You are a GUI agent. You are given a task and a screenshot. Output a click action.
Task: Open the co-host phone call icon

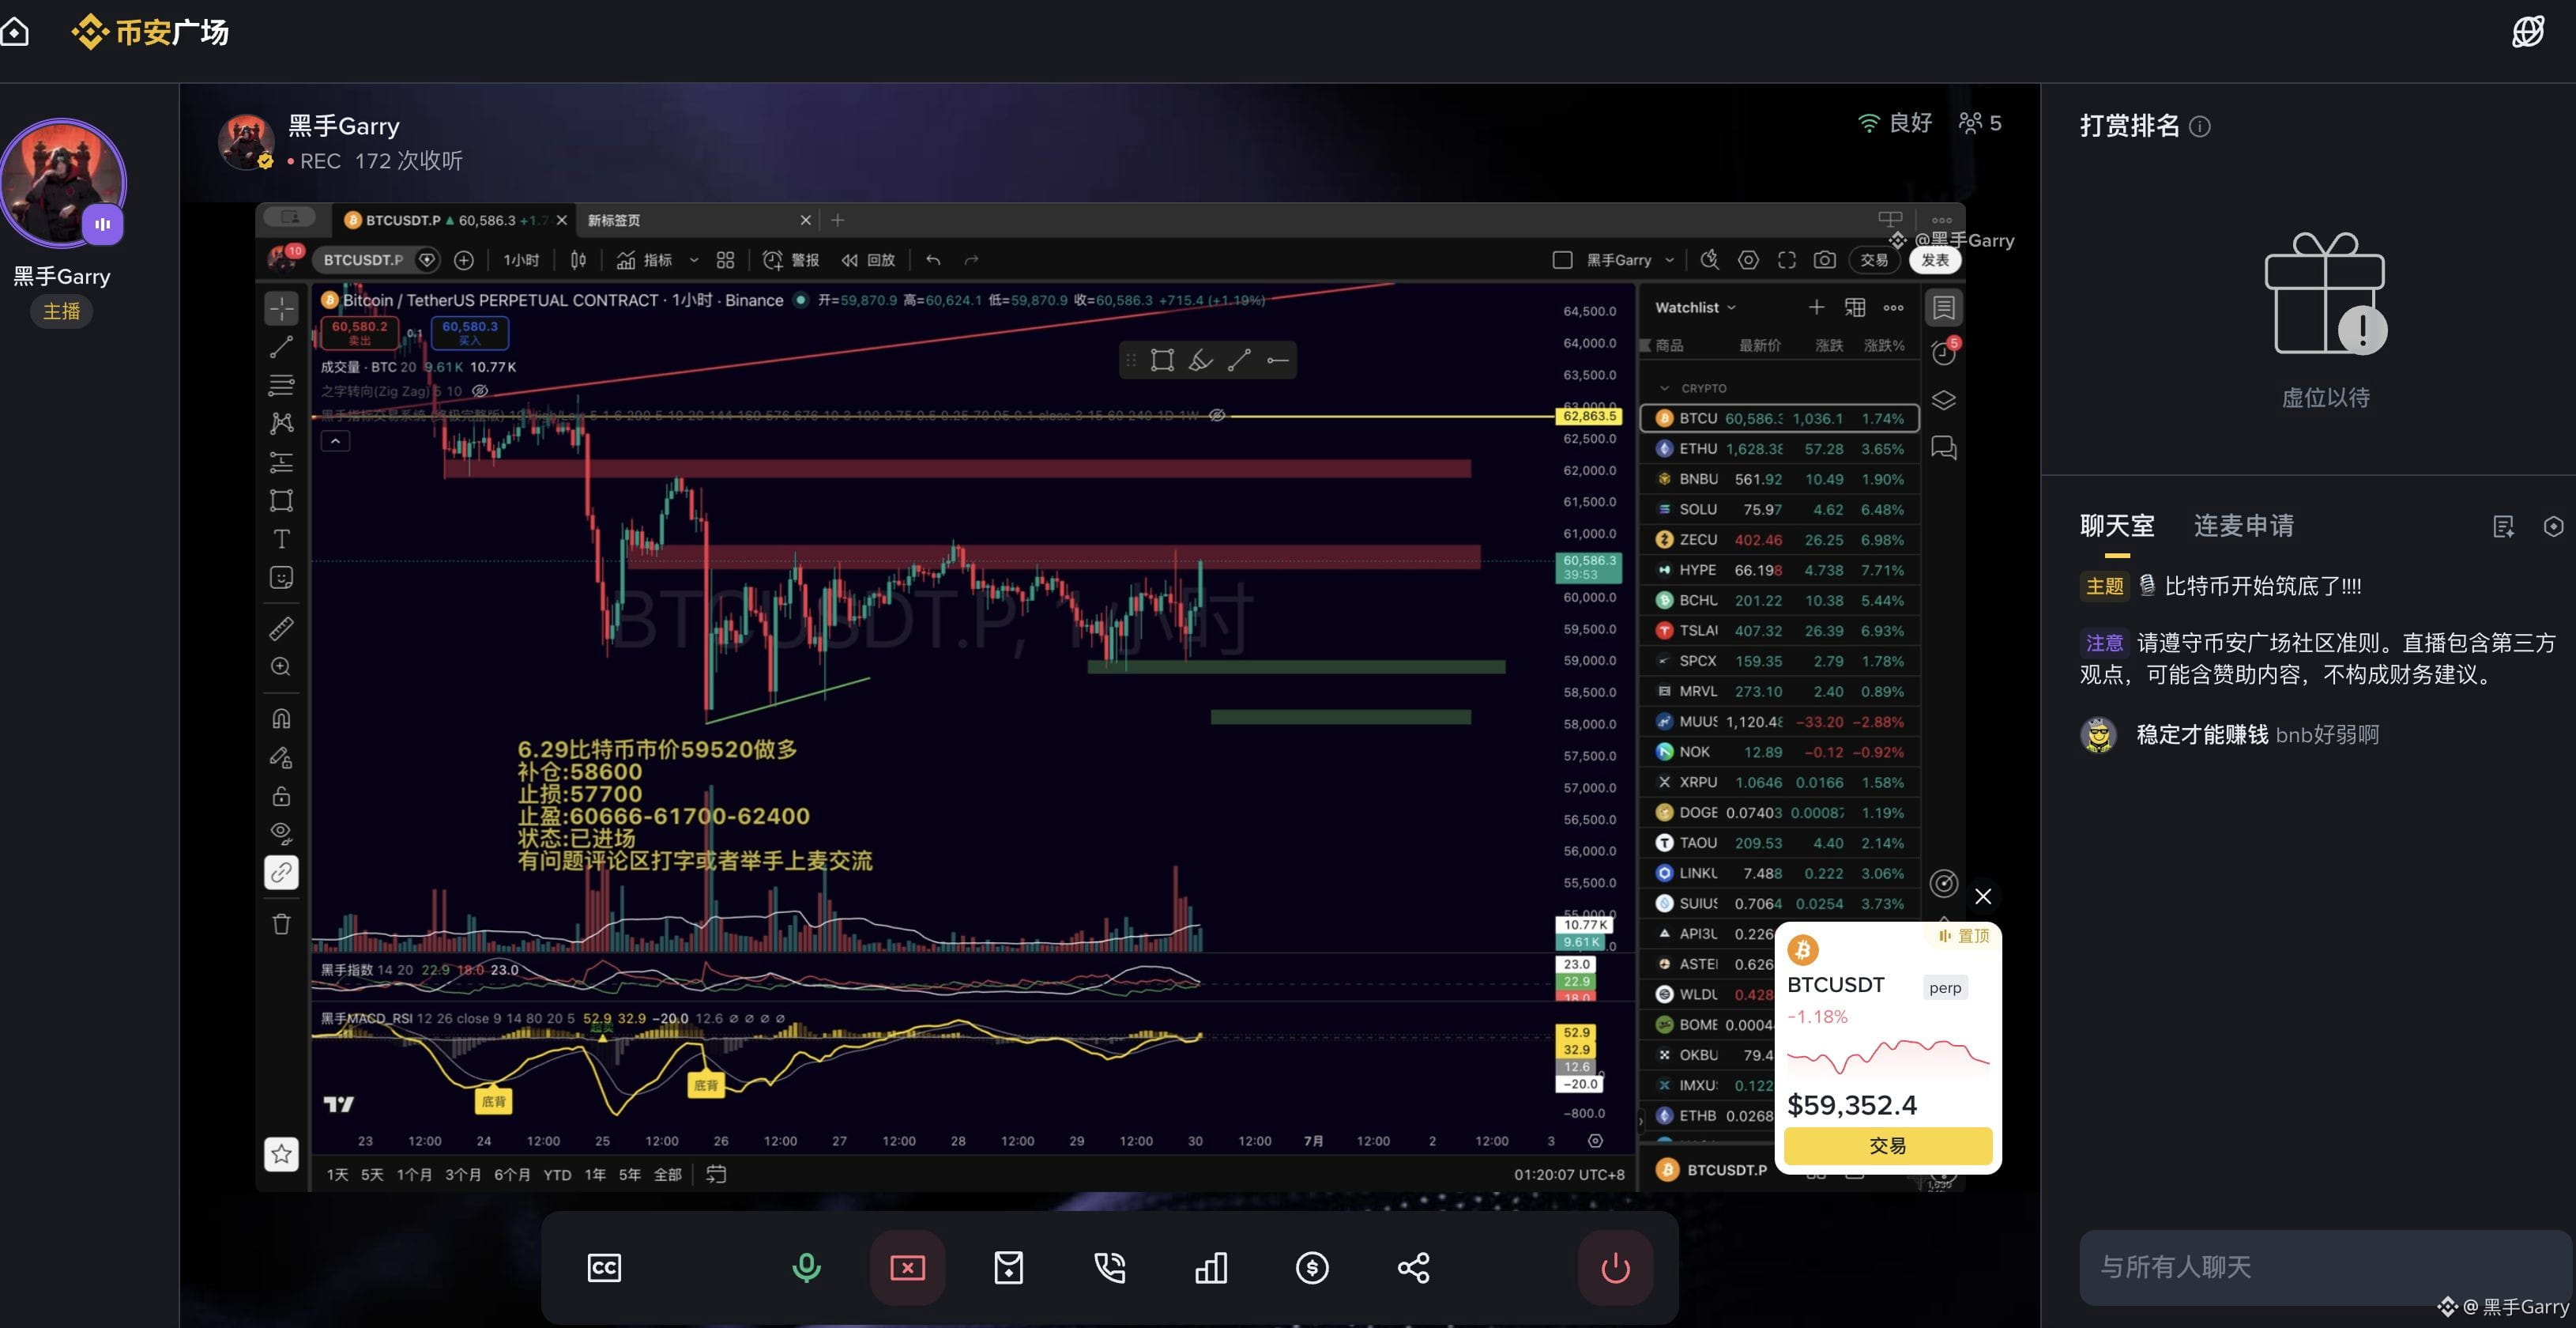coord(1110,1268)
